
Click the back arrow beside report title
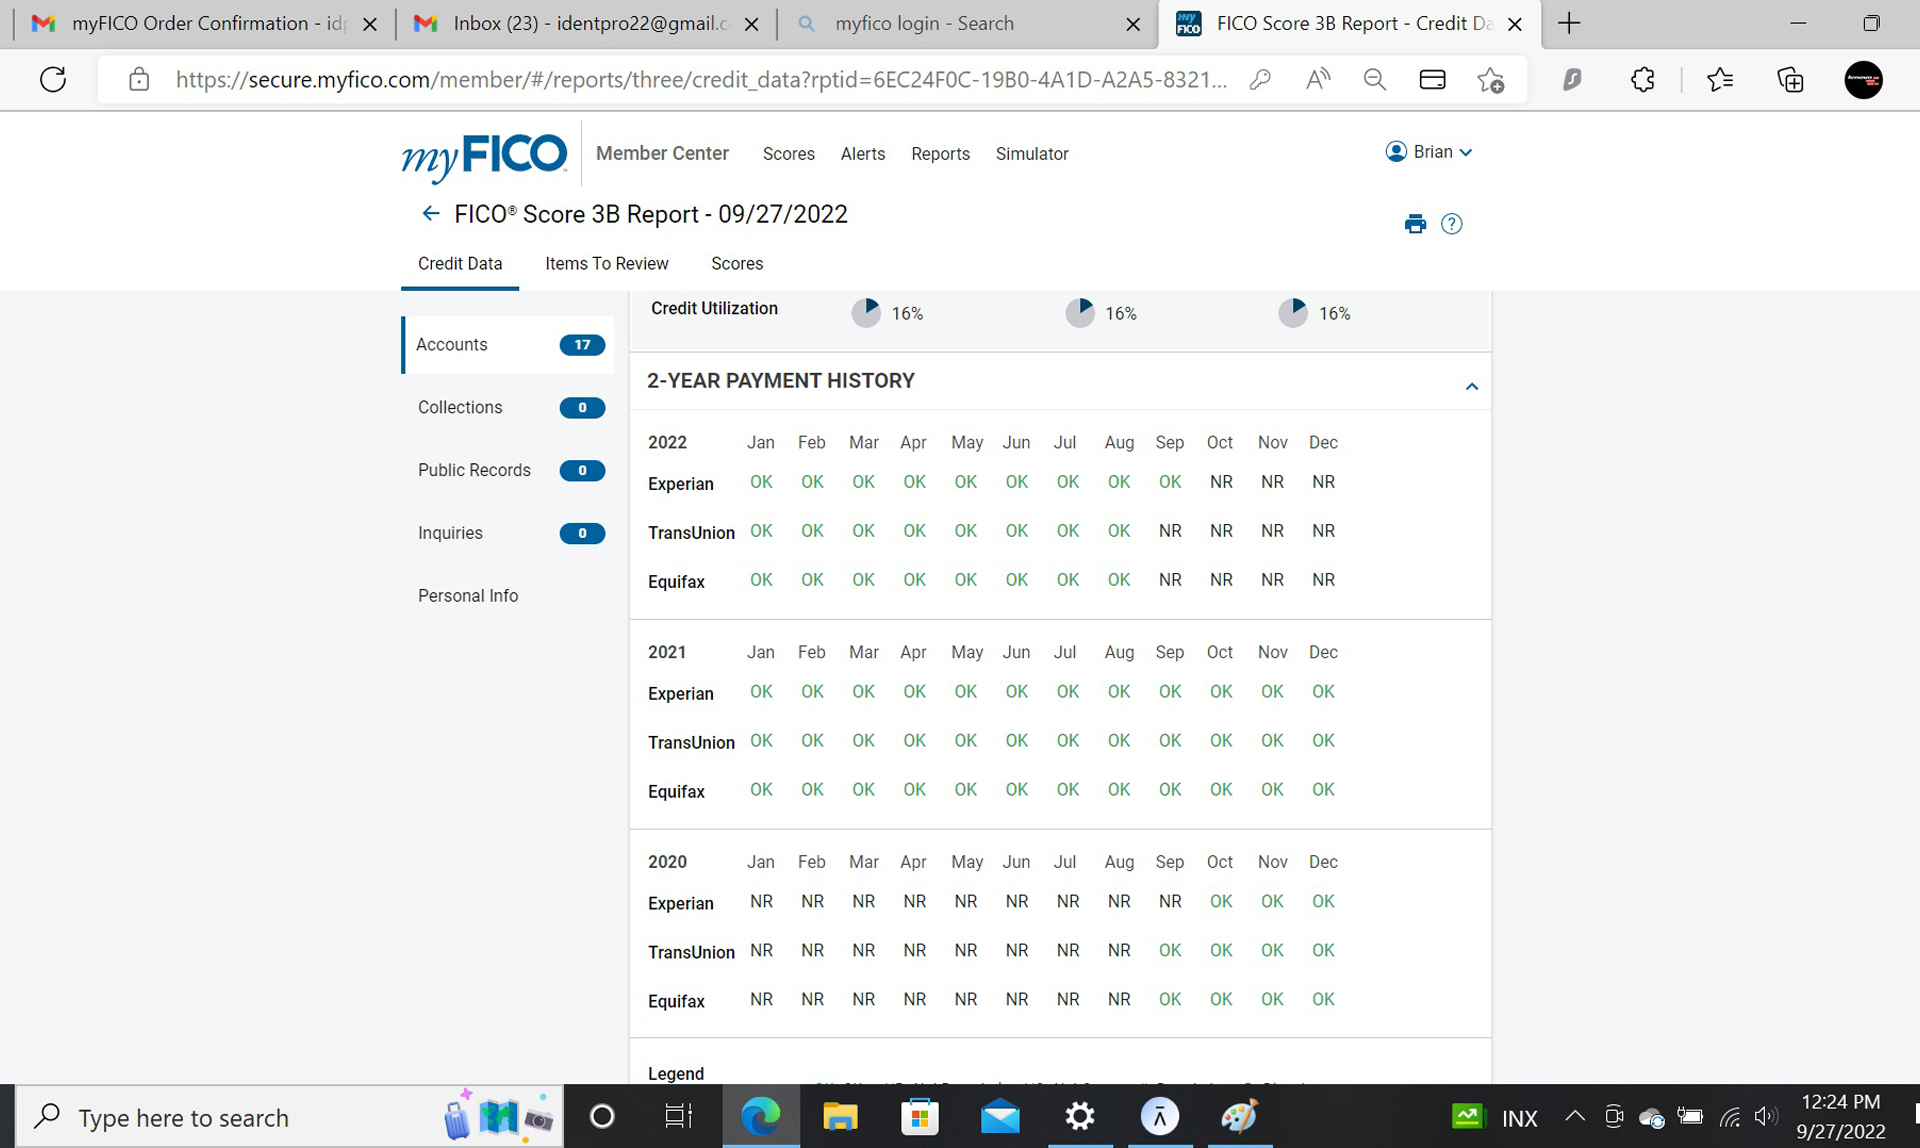(x=430, y=214)
